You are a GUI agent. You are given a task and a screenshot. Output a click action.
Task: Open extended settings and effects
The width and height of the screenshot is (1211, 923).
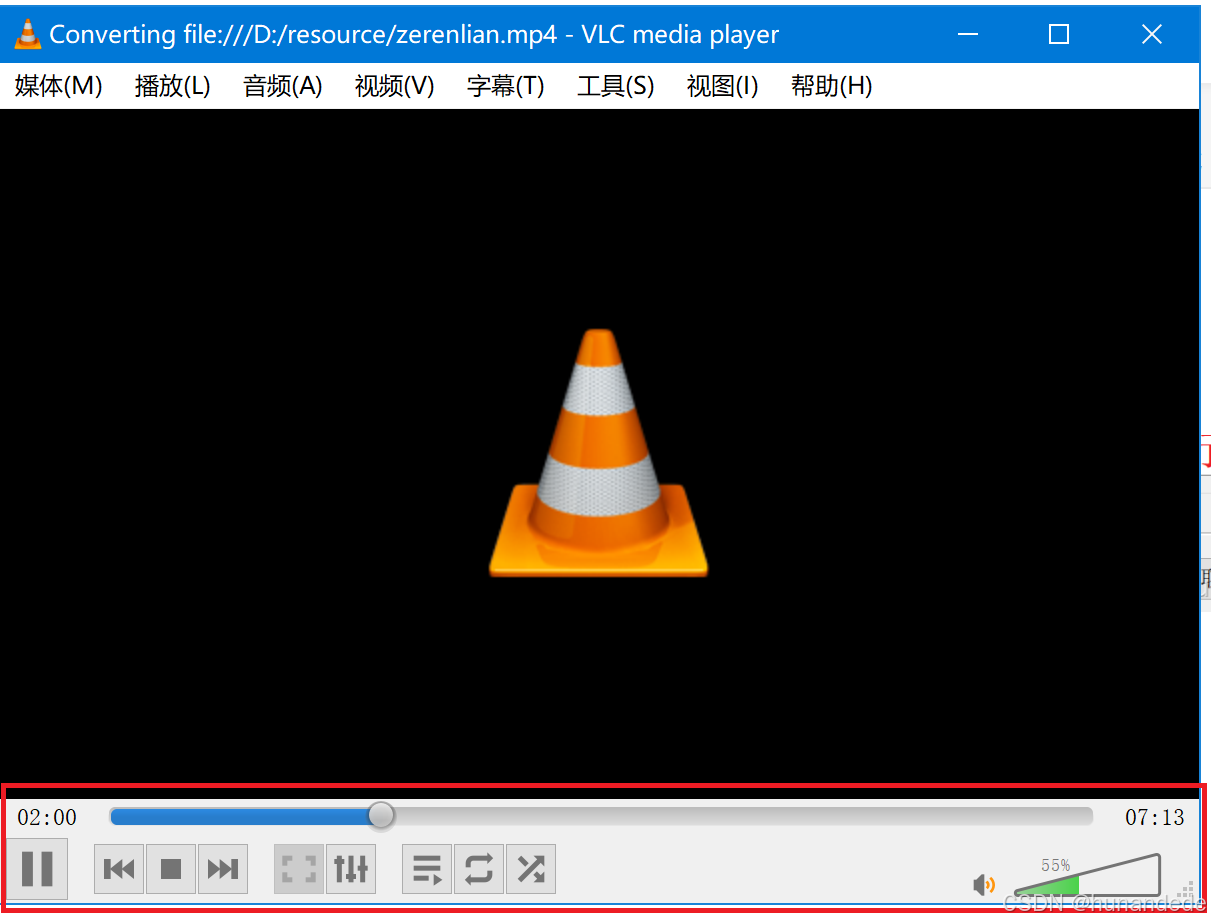coord(351,869)
